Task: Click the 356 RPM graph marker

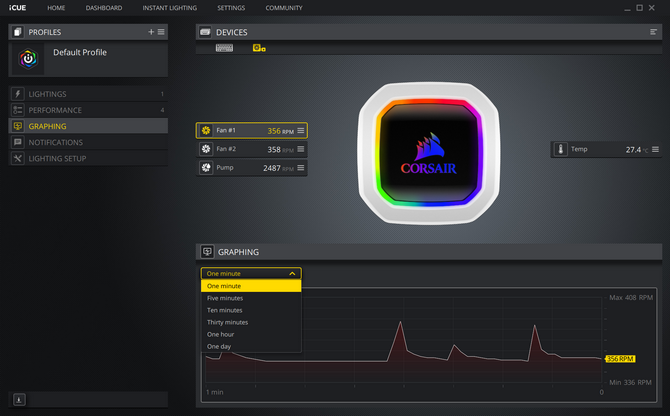Action: click(x=620, y=359)
